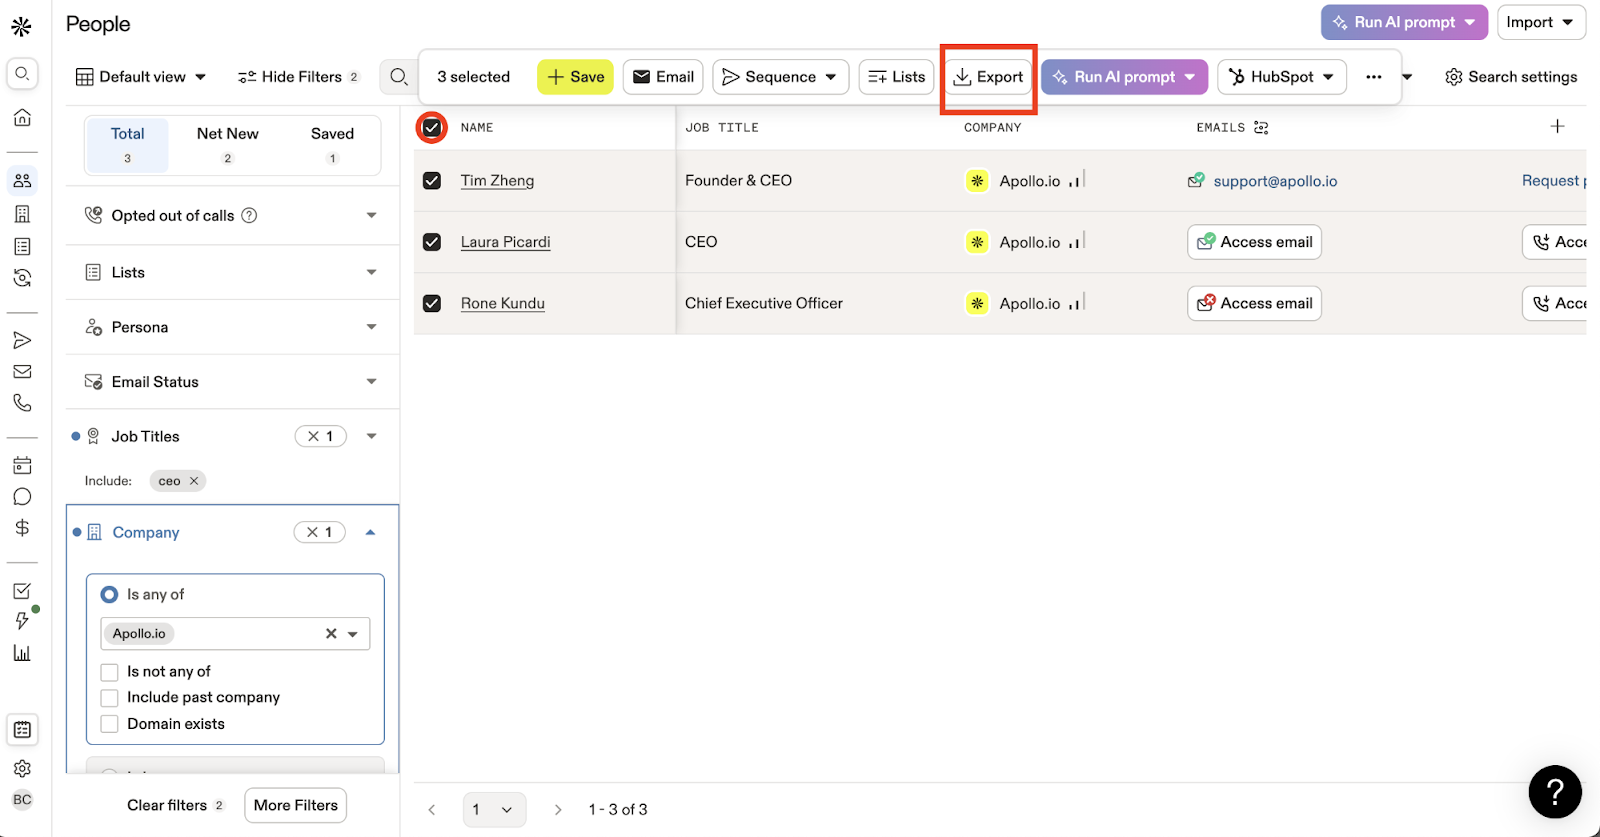Image resolution: width=1600 pixels, height=837 pixels.
Task: Expand the Lists filter
Action: tap(372, 272)
